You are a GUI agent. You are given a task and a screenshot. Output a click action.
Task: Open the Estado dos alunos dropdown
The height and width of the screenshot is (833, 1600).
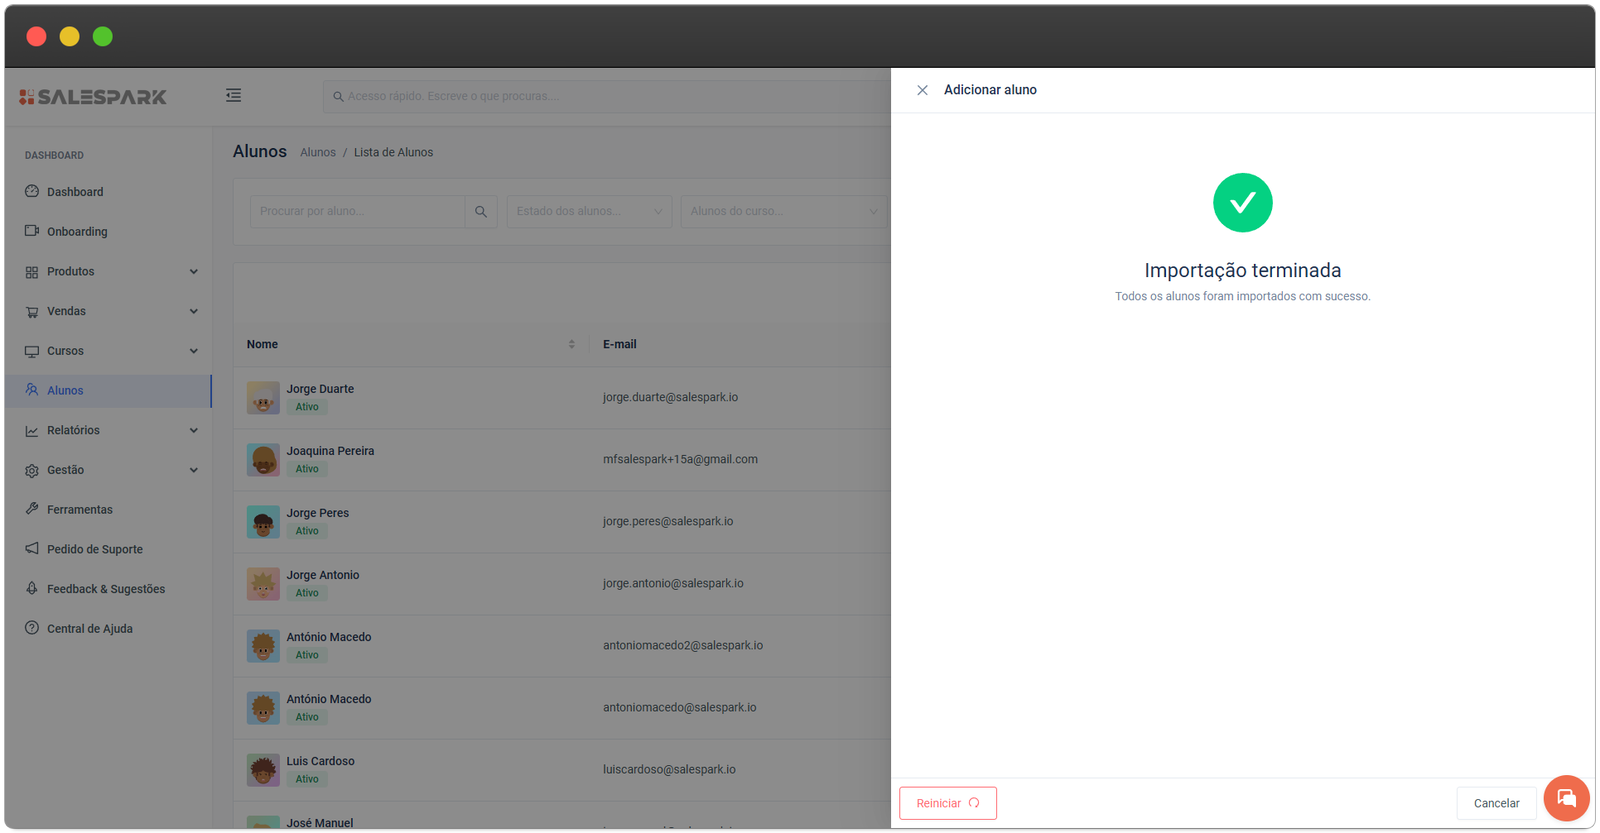coord(589,212)
